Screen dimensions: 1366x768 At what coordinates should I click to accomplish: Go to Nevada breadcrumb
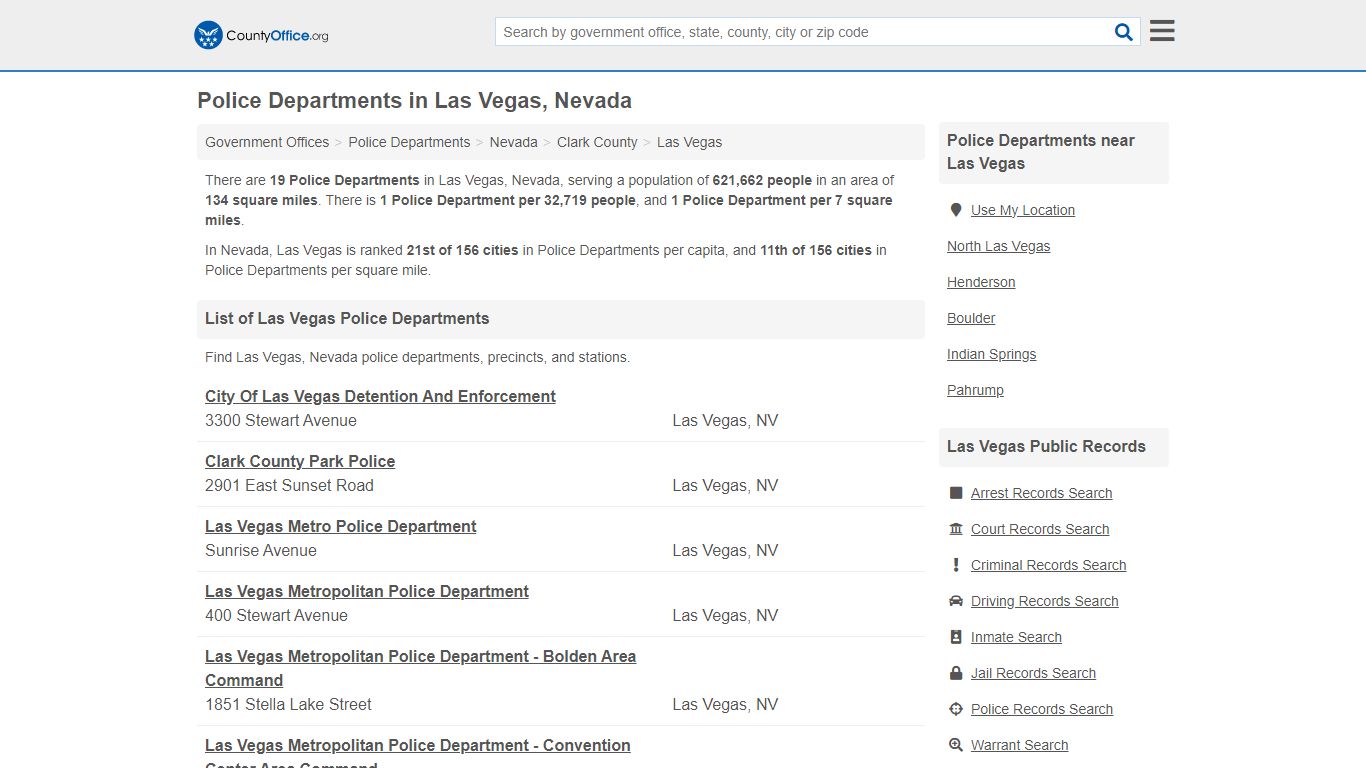point(514,142)
